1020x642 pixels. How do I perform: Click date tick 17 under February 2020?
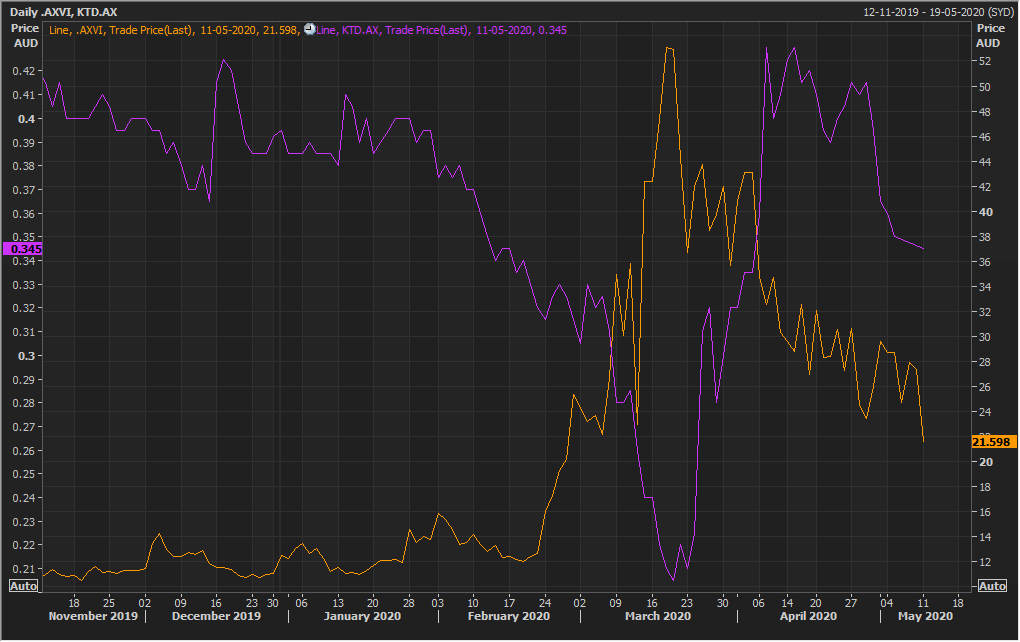[x=509, y=603]
